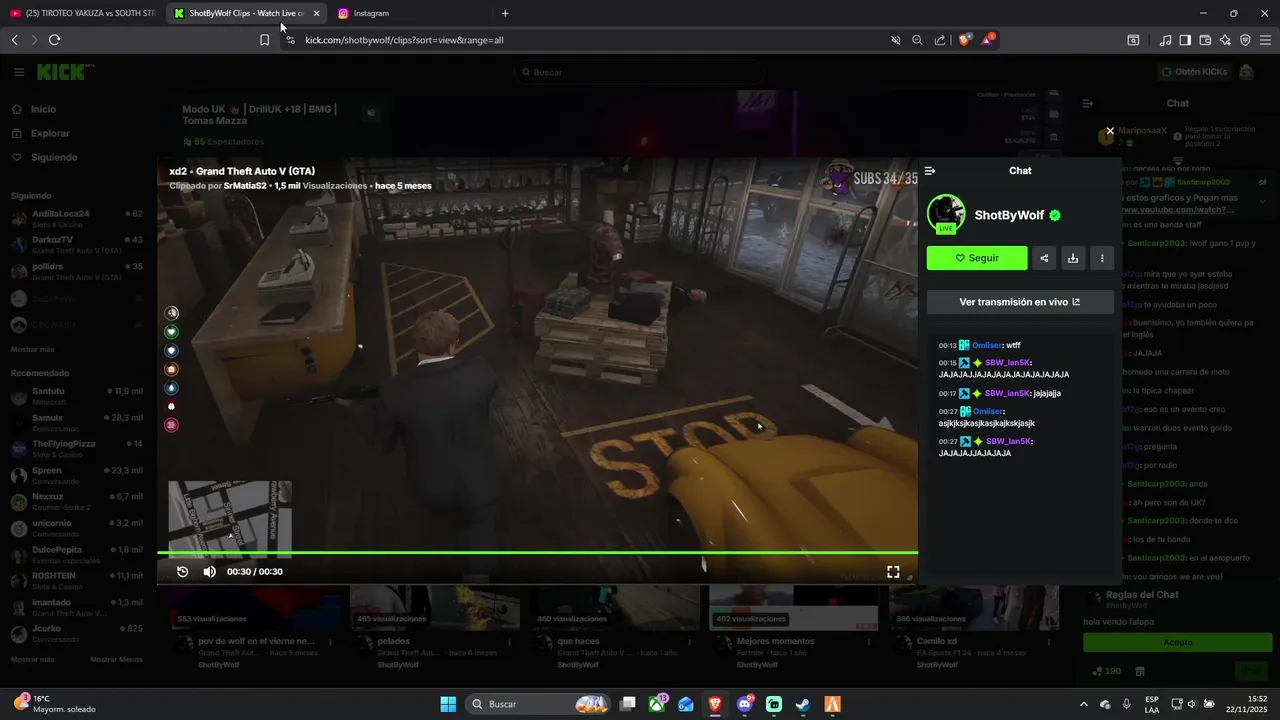The width and height of the screenshot is (1280, 720).
Task: Toggle fullscreen for the clip
Action: pos(893,572)
